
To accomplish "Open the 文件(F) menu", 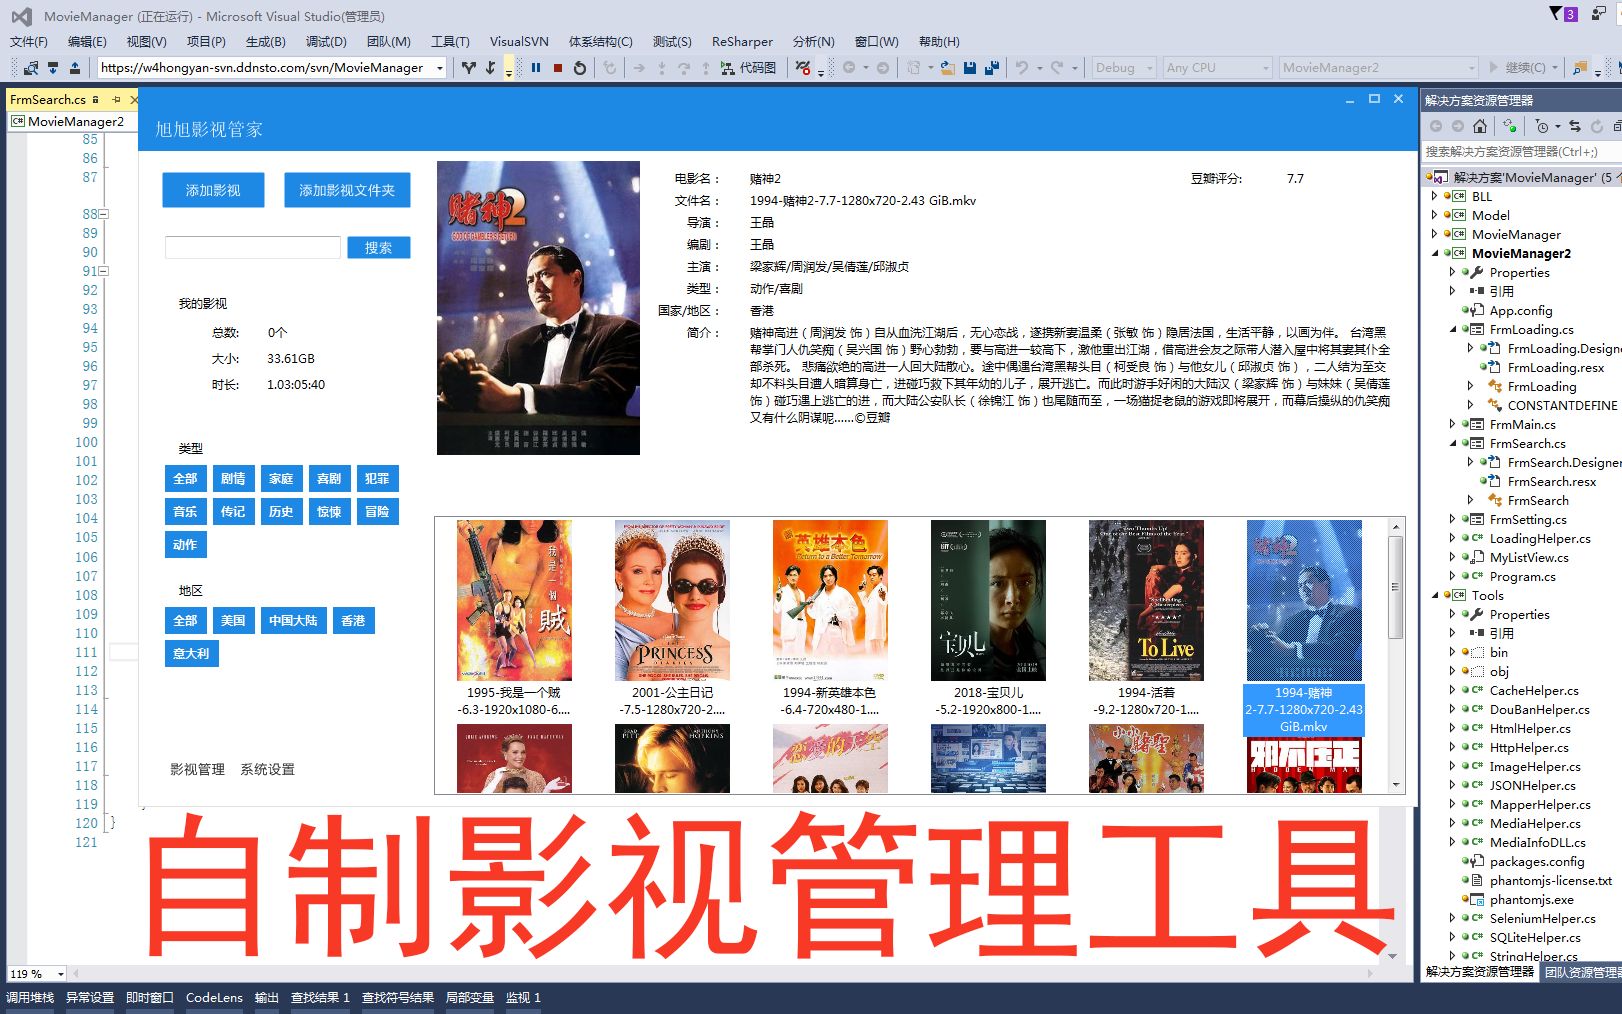I will (28, 42).
